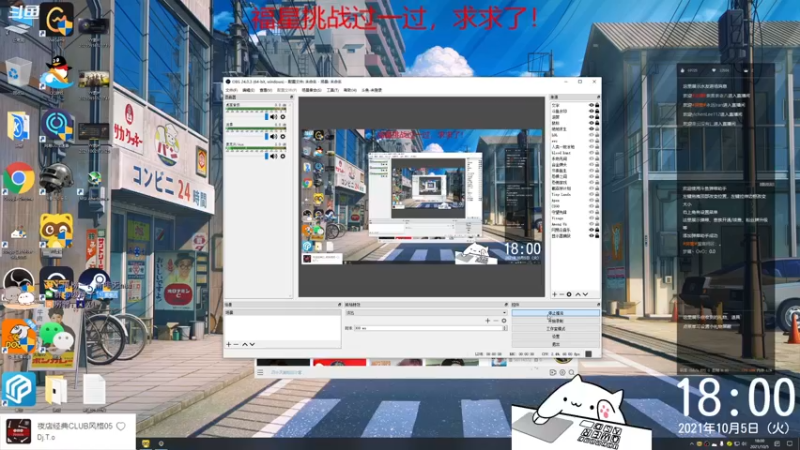Open the 编辑(E) menu in OBS

(248, 90)
